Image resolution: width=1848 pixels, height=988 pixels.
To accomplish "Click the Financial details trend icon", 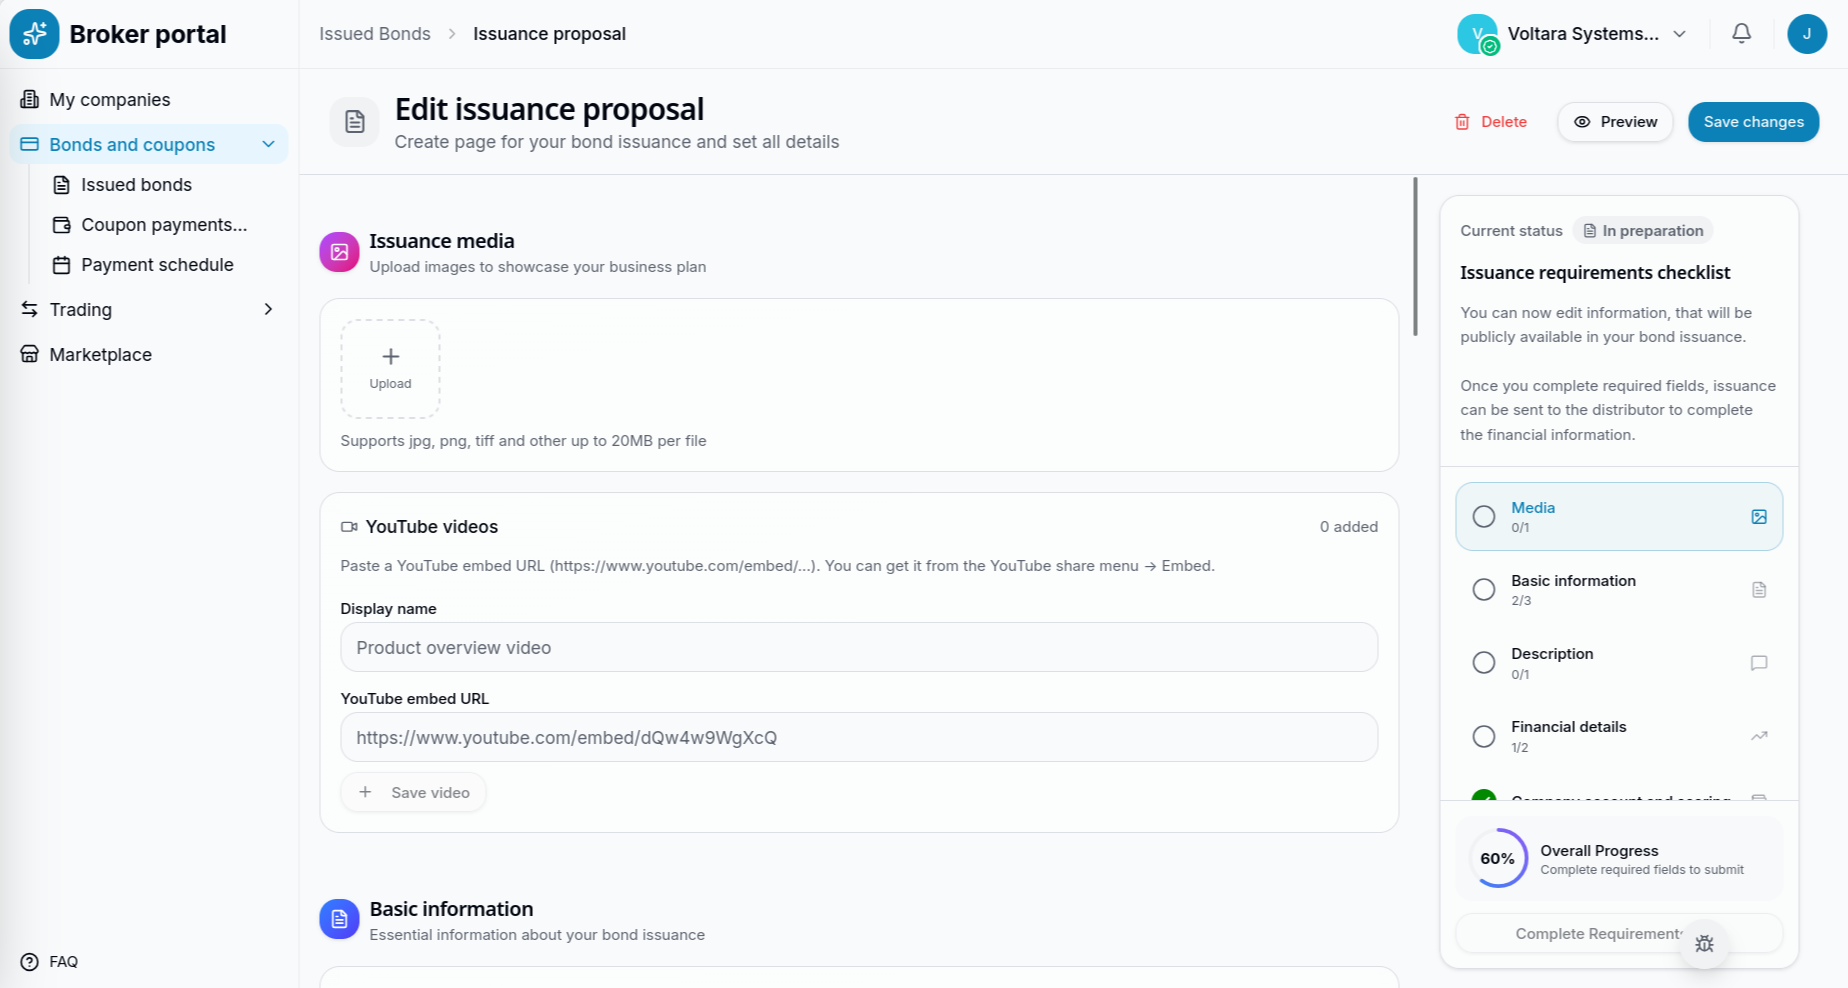I will 1759,736.
